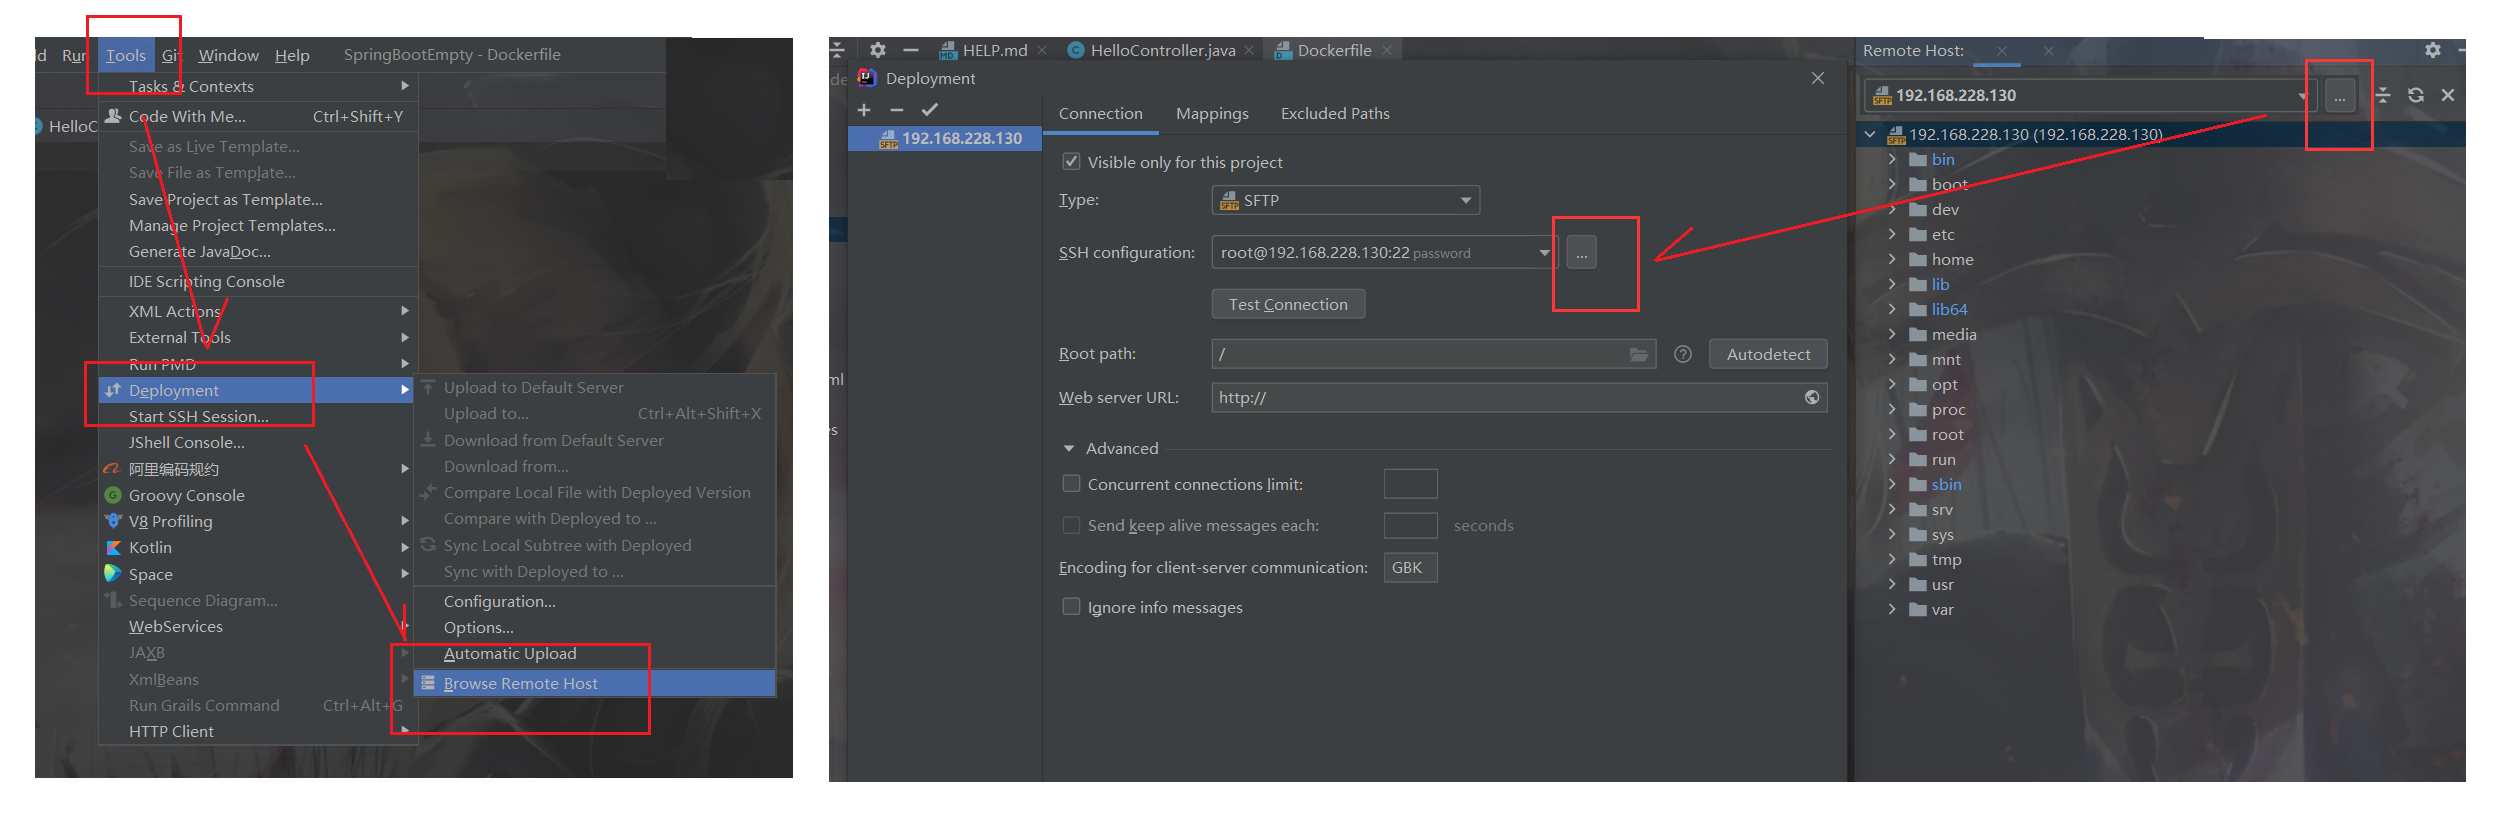Image resolution: width=2507 pixels, height=831 pixels.
Task: Open Root path help question icon
Action: click(x=1683, y=354)
